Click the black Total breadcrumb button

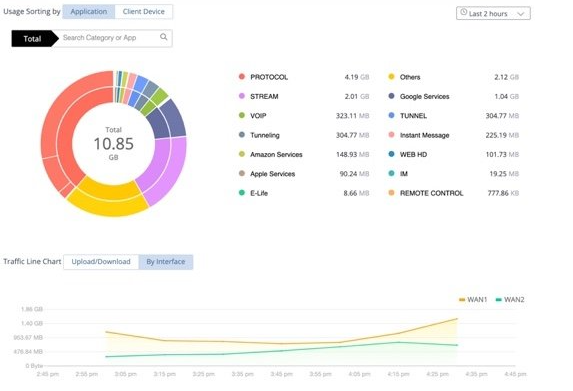coord(35,39)
